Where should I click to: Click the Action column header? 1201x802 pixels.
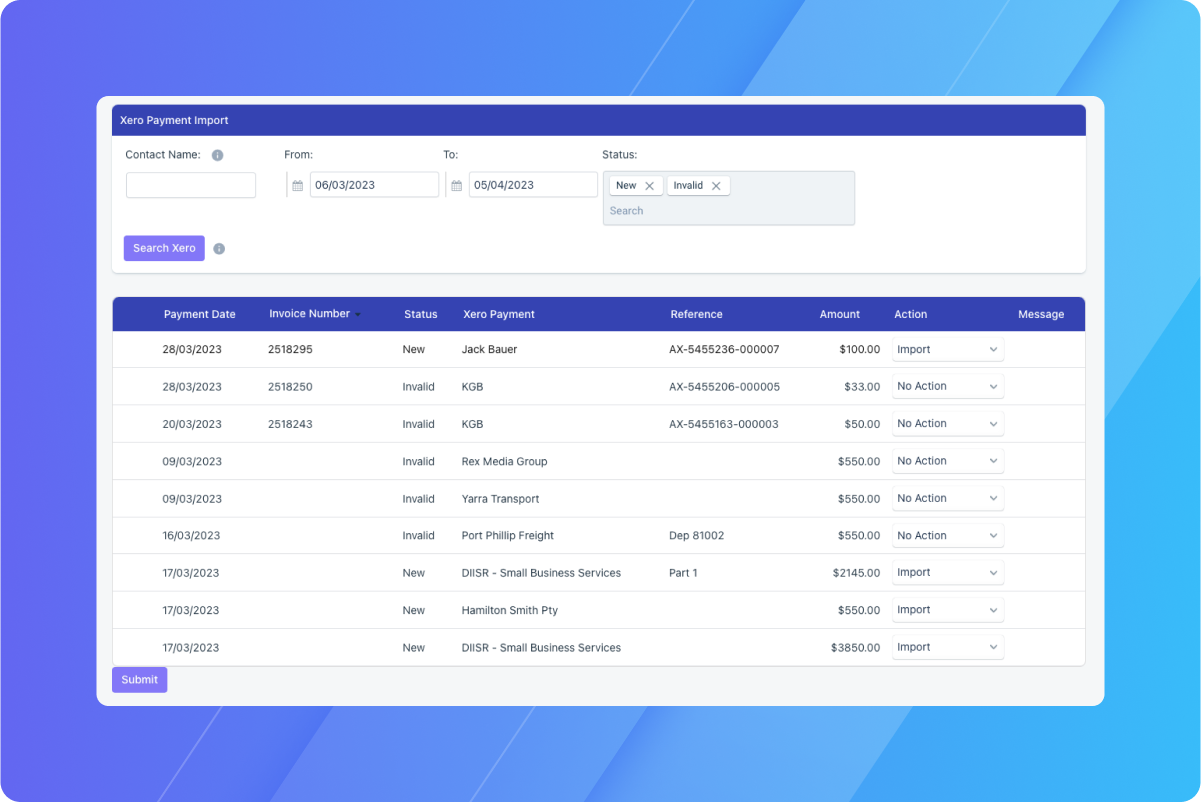pyautogui.click(x=911, y=314)
